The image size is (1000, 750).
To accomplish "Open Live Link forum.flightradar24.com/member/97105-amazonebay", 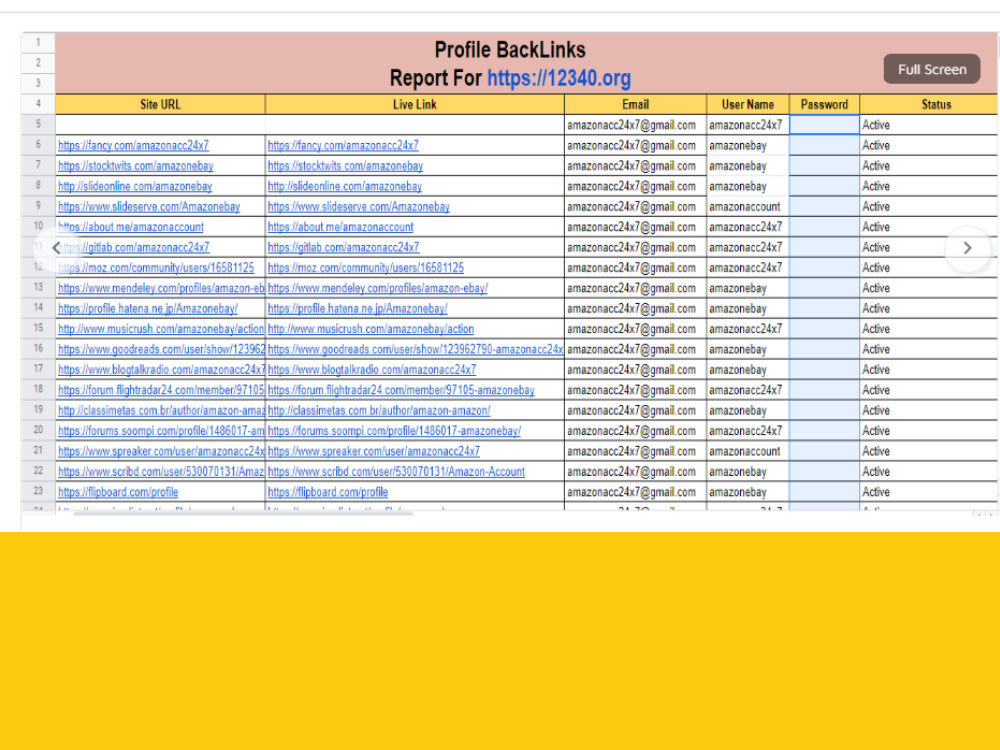I will [x=401, y=390].
